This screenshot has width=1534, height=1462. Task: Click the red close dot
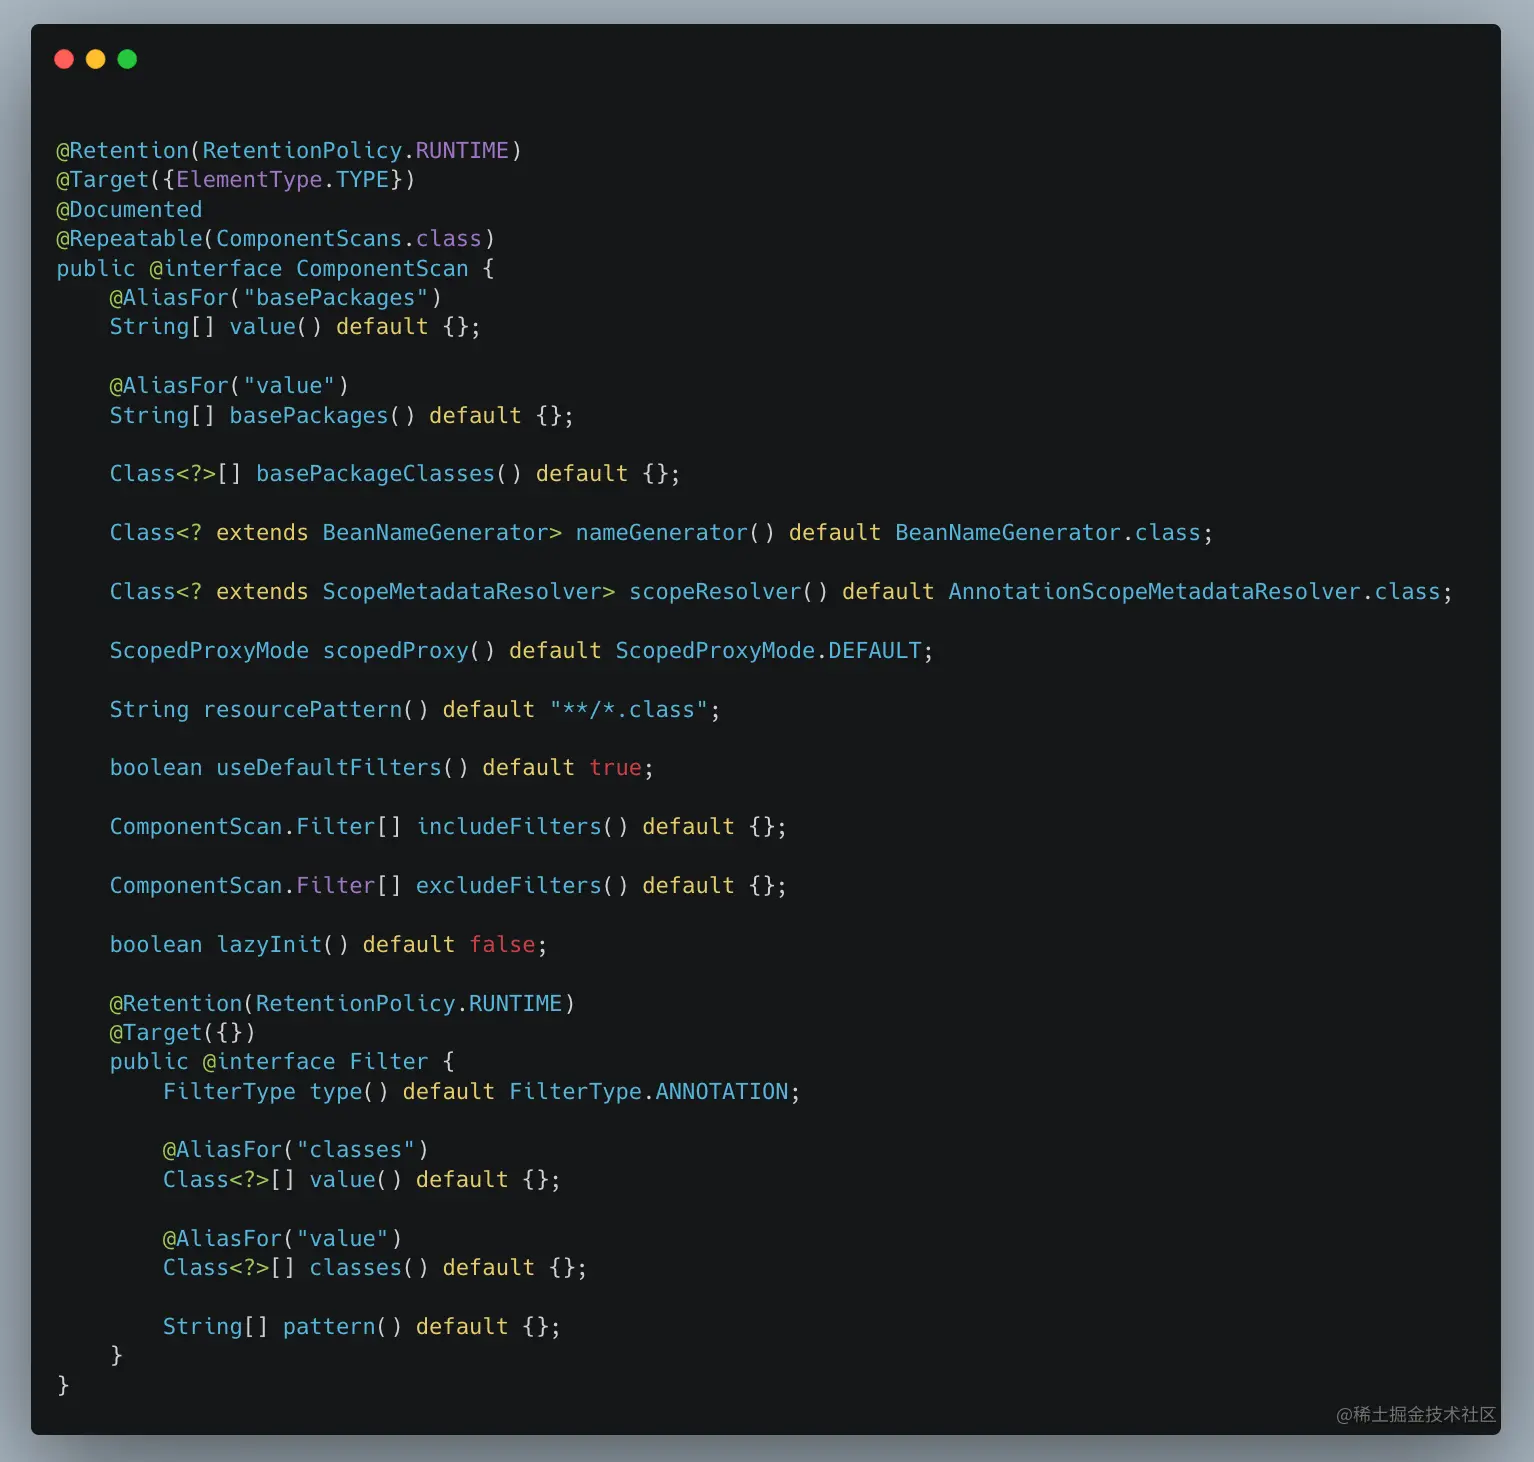point(64,59)
